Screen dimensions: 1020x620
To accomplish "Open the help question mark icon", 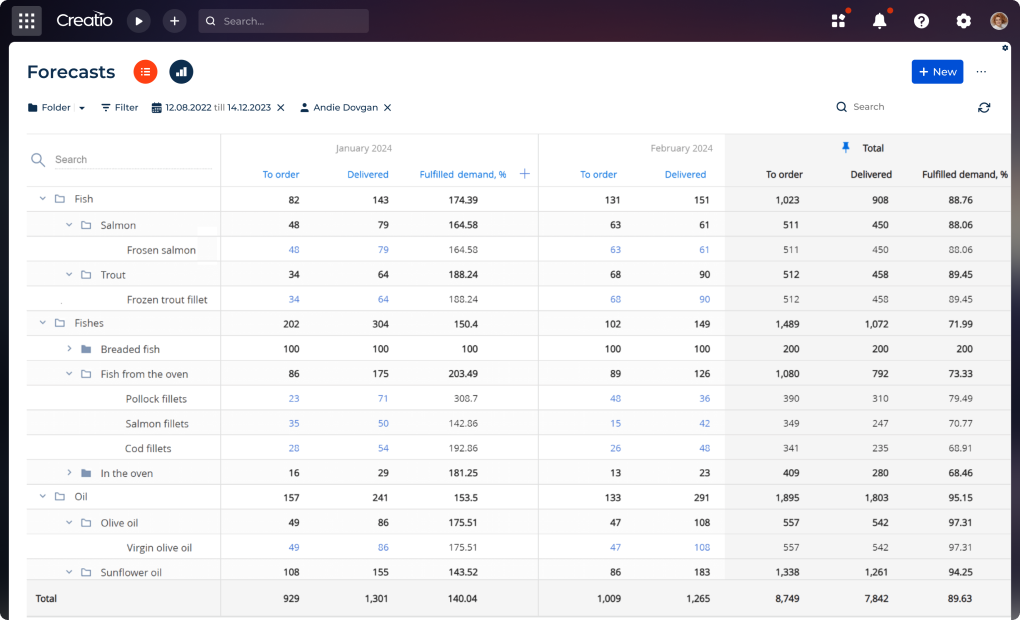I will coord(921,21).
